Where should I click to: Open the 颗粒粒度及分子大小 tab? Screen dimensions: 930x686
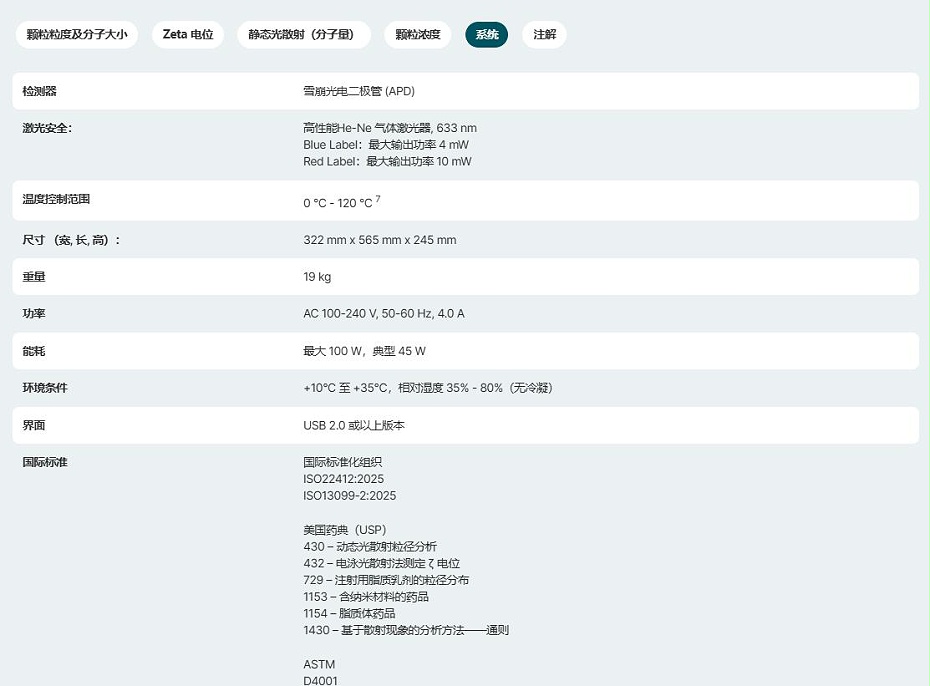coord(77,35)
